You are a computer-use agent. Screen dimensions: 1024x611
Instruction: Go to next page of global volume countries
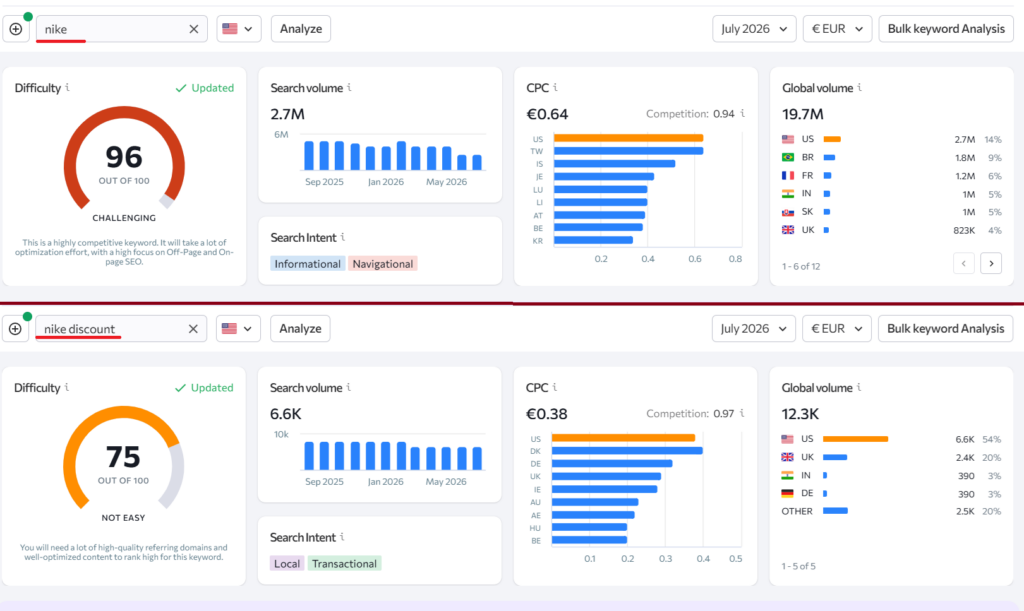click(991, 264)
